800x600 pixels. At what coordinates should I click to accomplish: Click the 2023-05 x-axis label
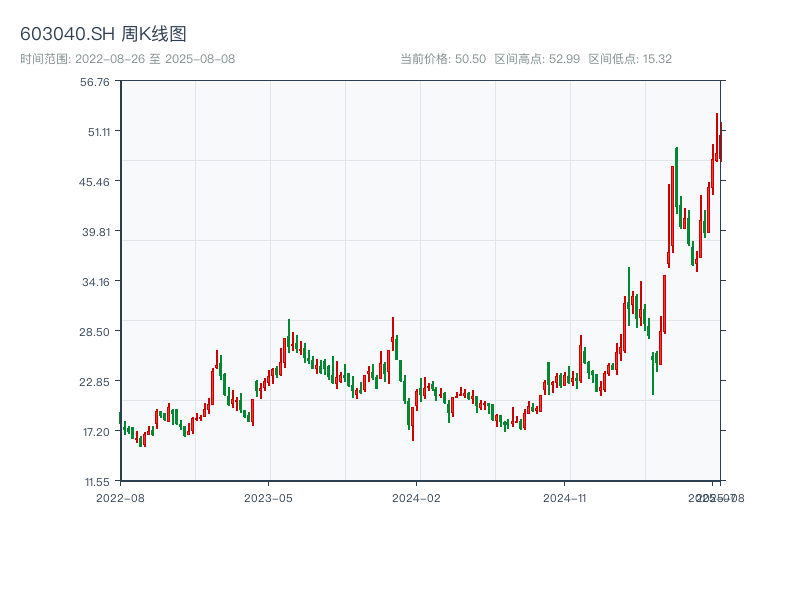[268, 498]
